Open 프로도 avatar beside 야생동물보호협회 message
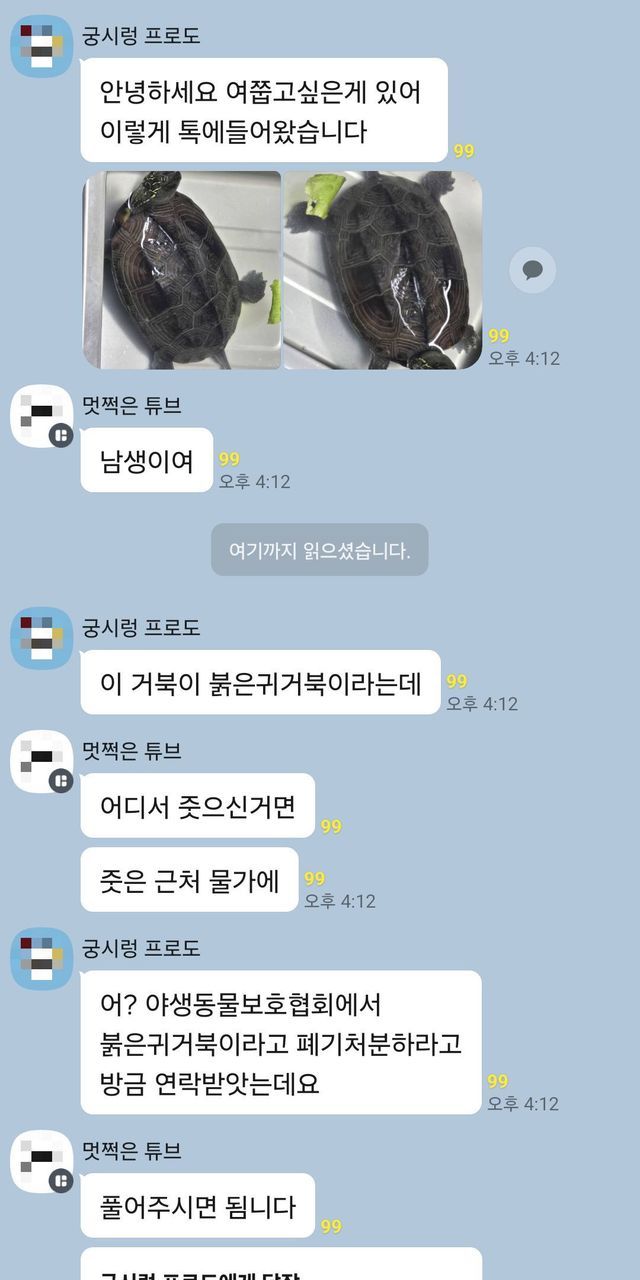 (x=42, y=958)
